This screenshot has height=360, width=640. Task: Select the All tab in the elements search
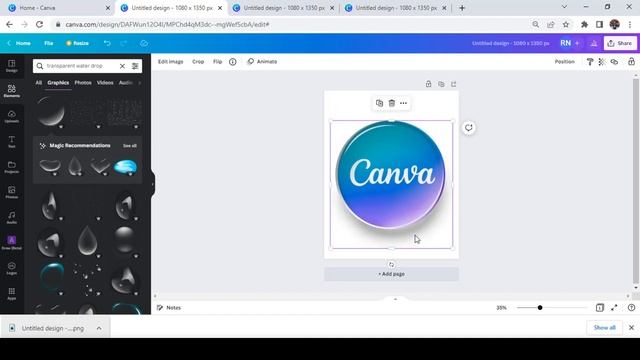point(38,82)
